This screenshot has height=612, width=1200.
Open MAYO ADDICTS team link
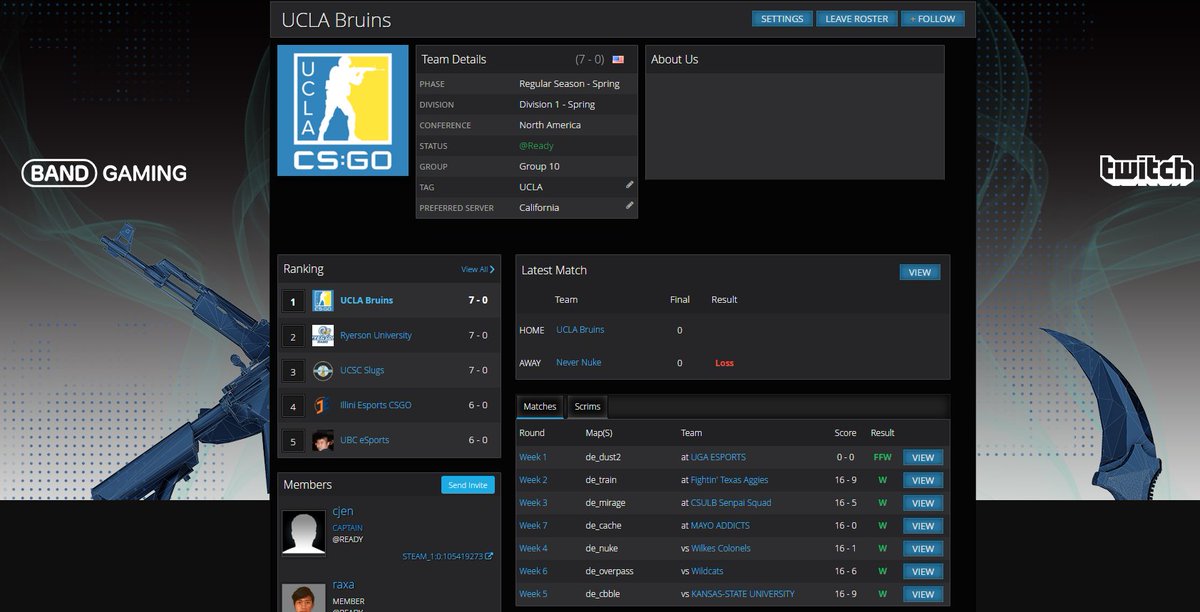(x=720, y=526)
